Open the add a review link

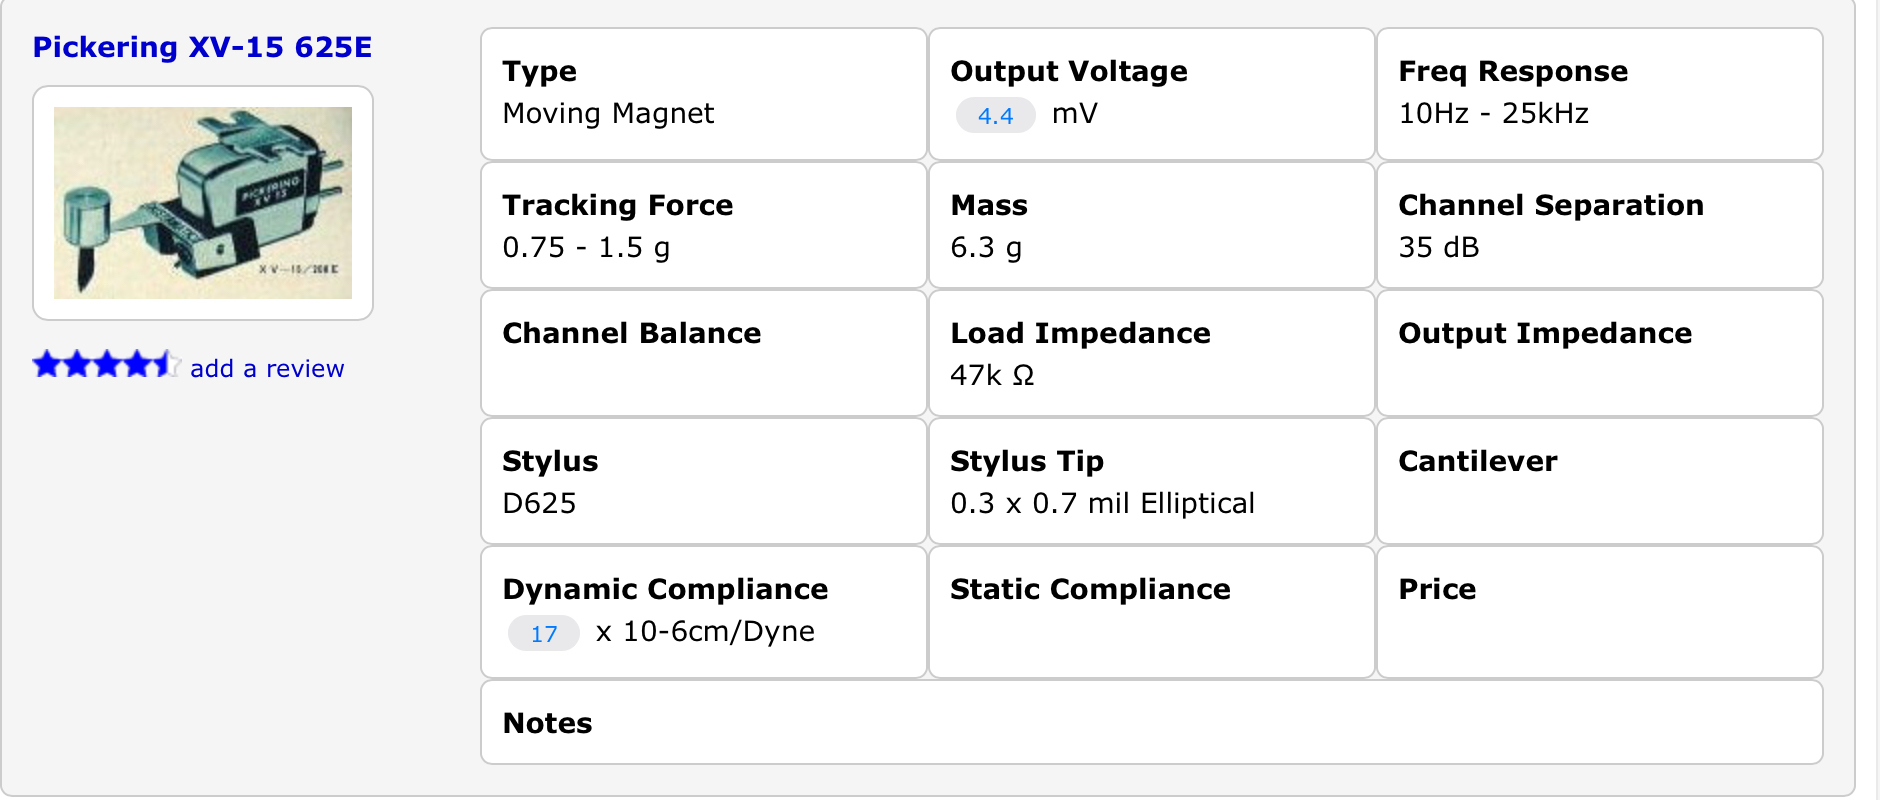click(267, 369)
